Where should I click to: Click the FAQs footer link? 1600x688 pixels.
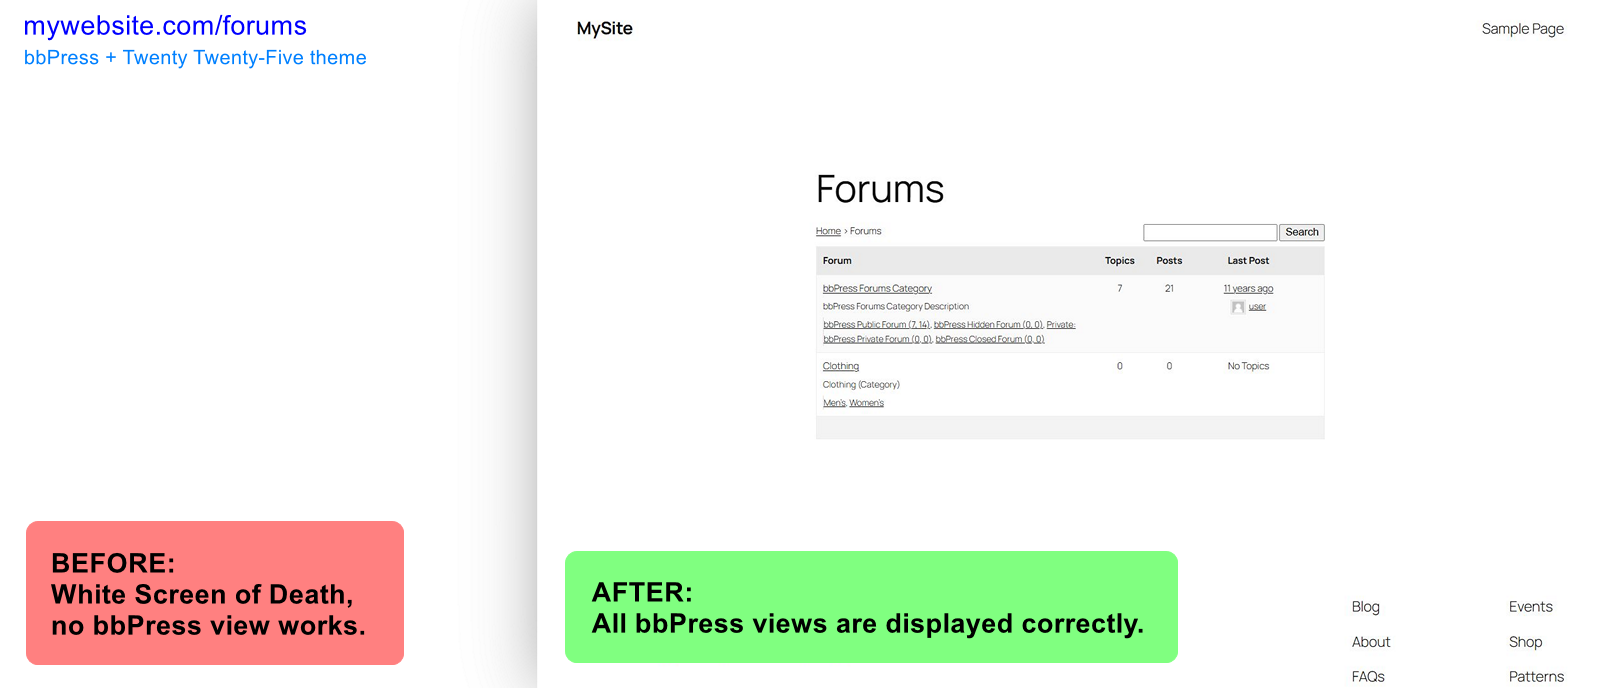(1368, 677)
